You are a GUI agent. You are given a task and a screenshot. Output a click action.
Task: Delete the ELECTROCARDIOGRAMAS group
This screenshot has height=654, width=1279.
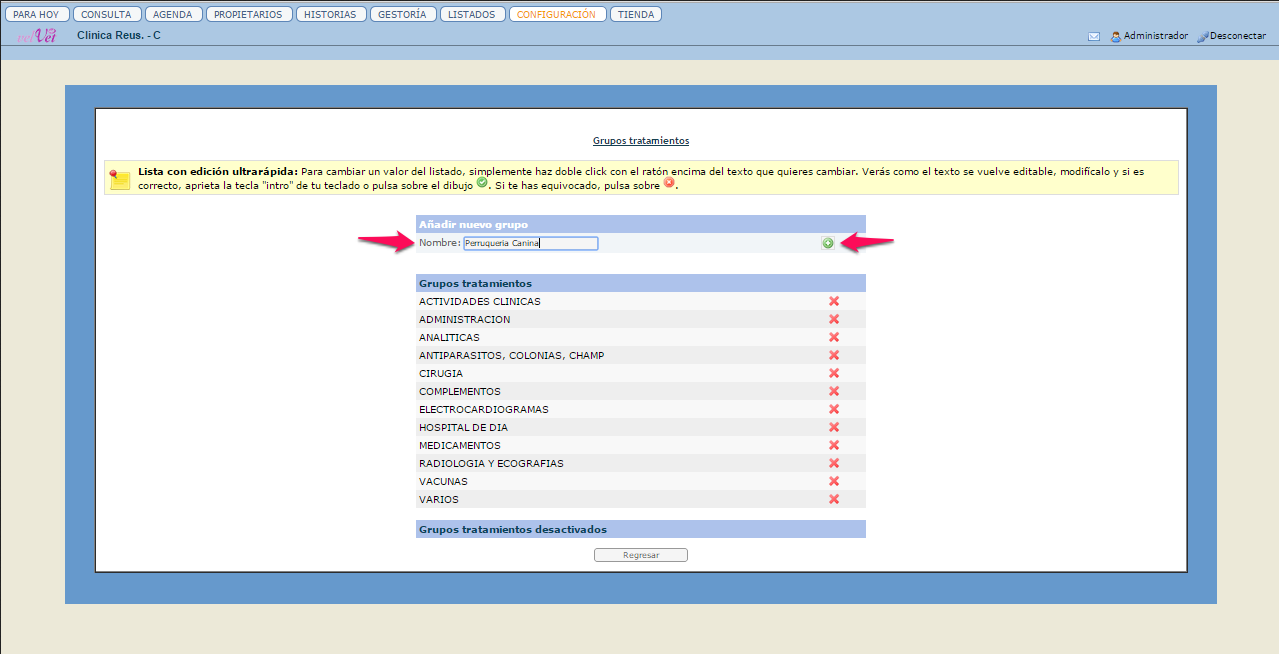click(x=834, y=409)
